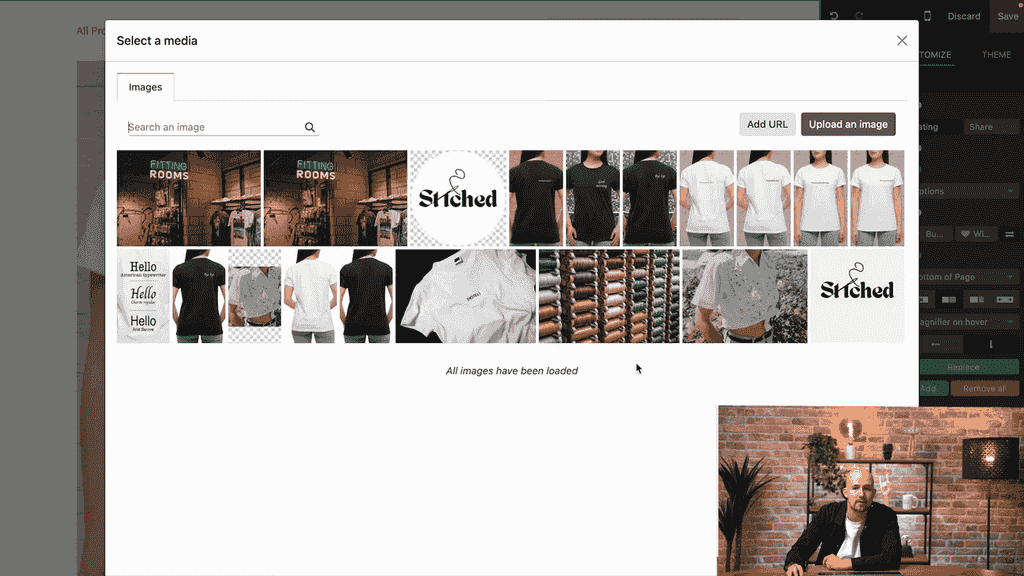Click the Add URL button
This screenshot has height=576, width=1024.
point(767,124)
